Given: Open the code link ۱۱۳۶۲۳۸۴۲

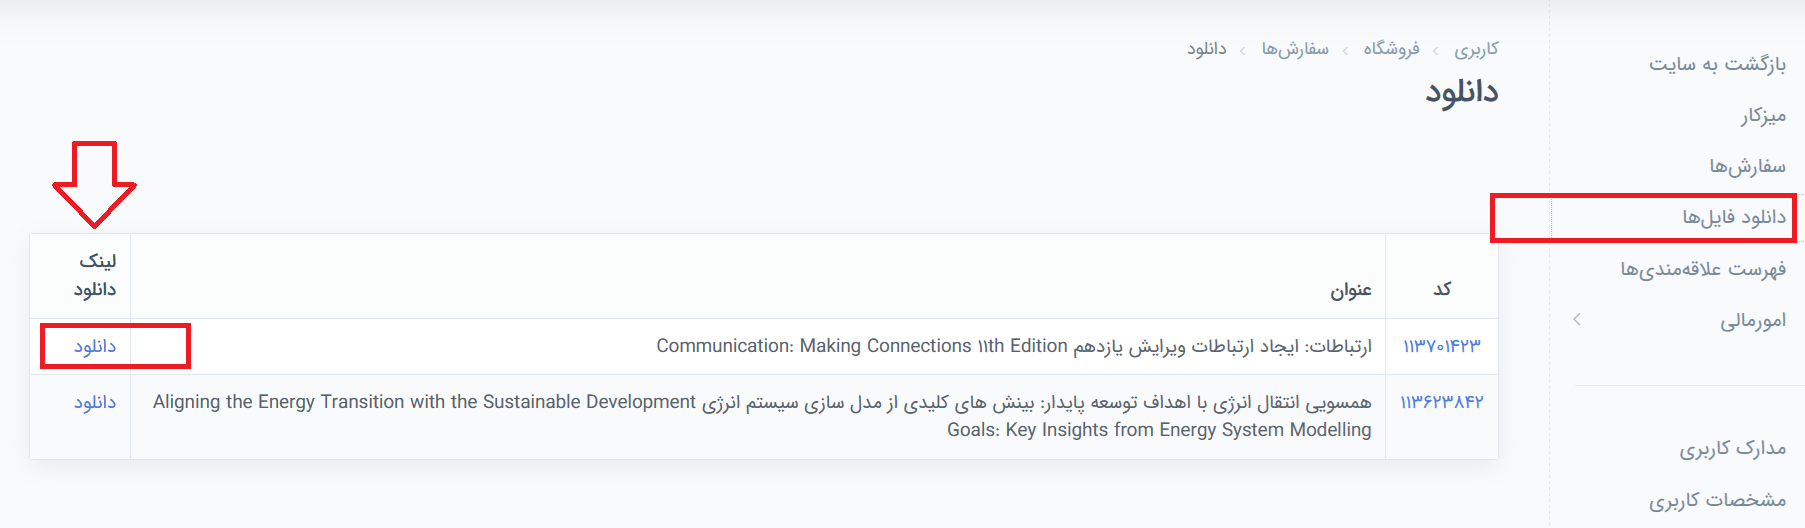Looking at the screenshot, I should pyautogui.click(x=1441, y=402).
